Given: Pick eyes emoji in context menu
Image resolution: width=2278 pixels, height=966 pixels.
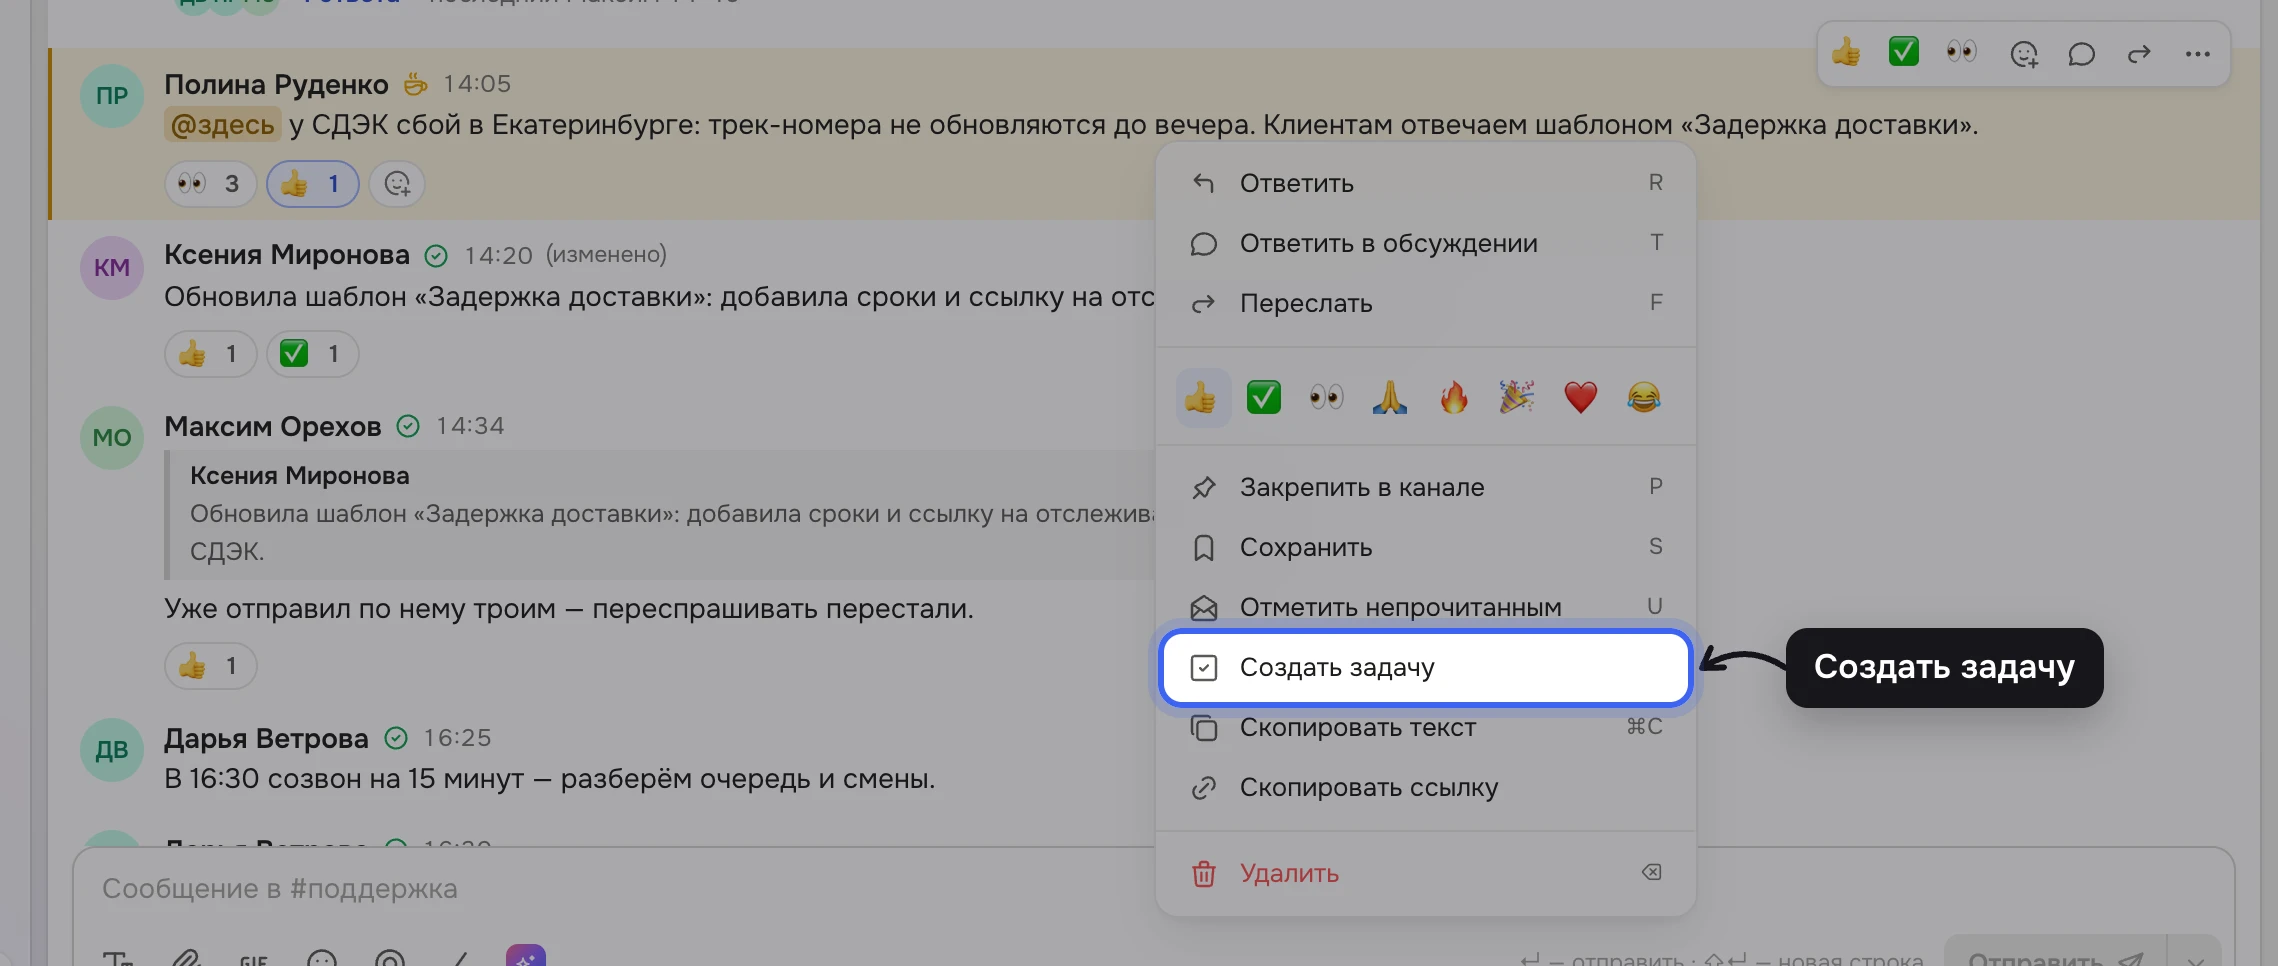Looking at the screenshot, I should tap(1327, 398).
